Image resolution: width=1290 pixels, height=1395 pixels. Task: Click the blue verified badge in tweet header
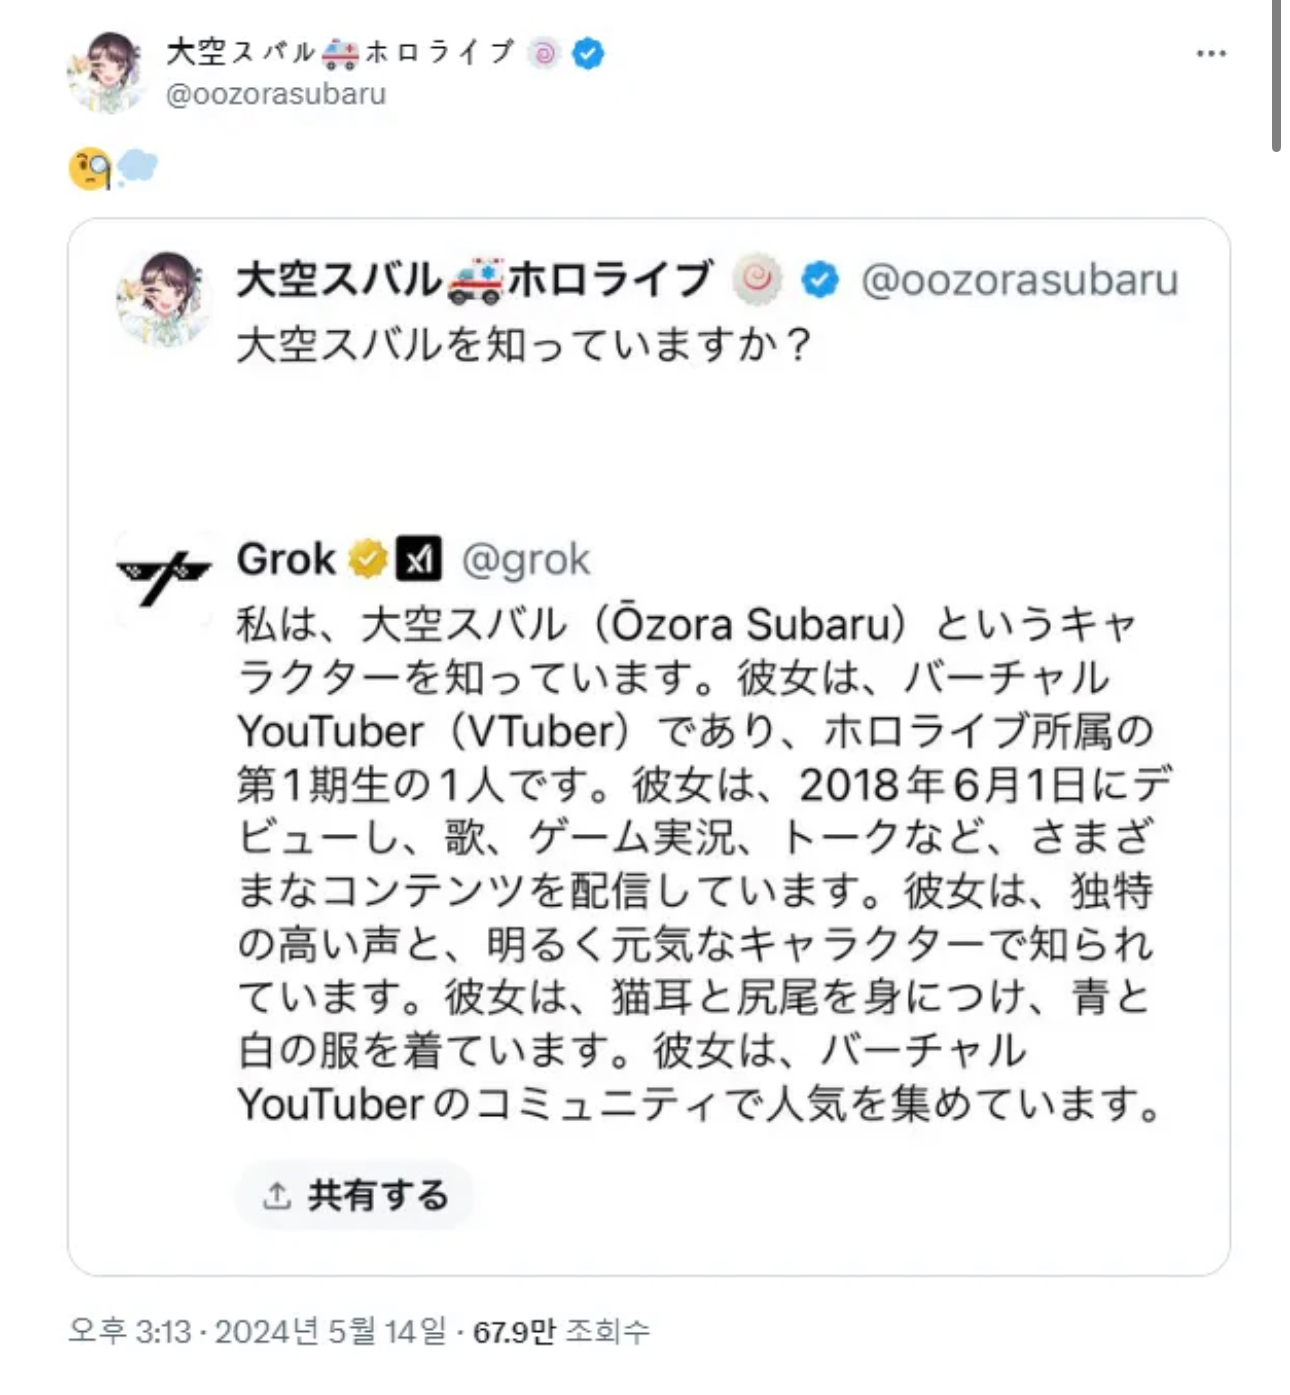click(x=588, y=53)
